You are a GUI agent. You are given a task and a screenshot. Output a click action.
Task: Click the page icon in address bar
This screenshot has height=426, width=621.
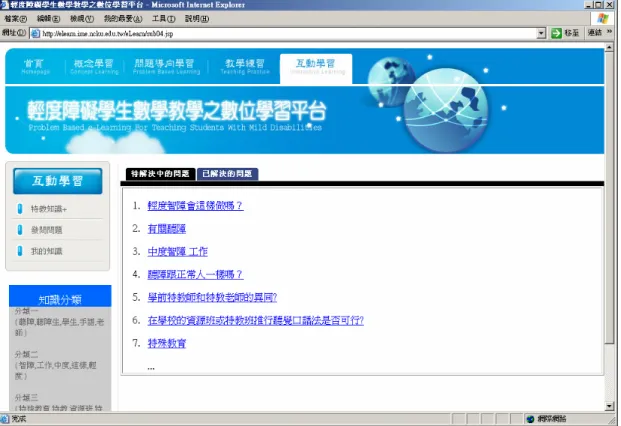[x=36, y=34]
